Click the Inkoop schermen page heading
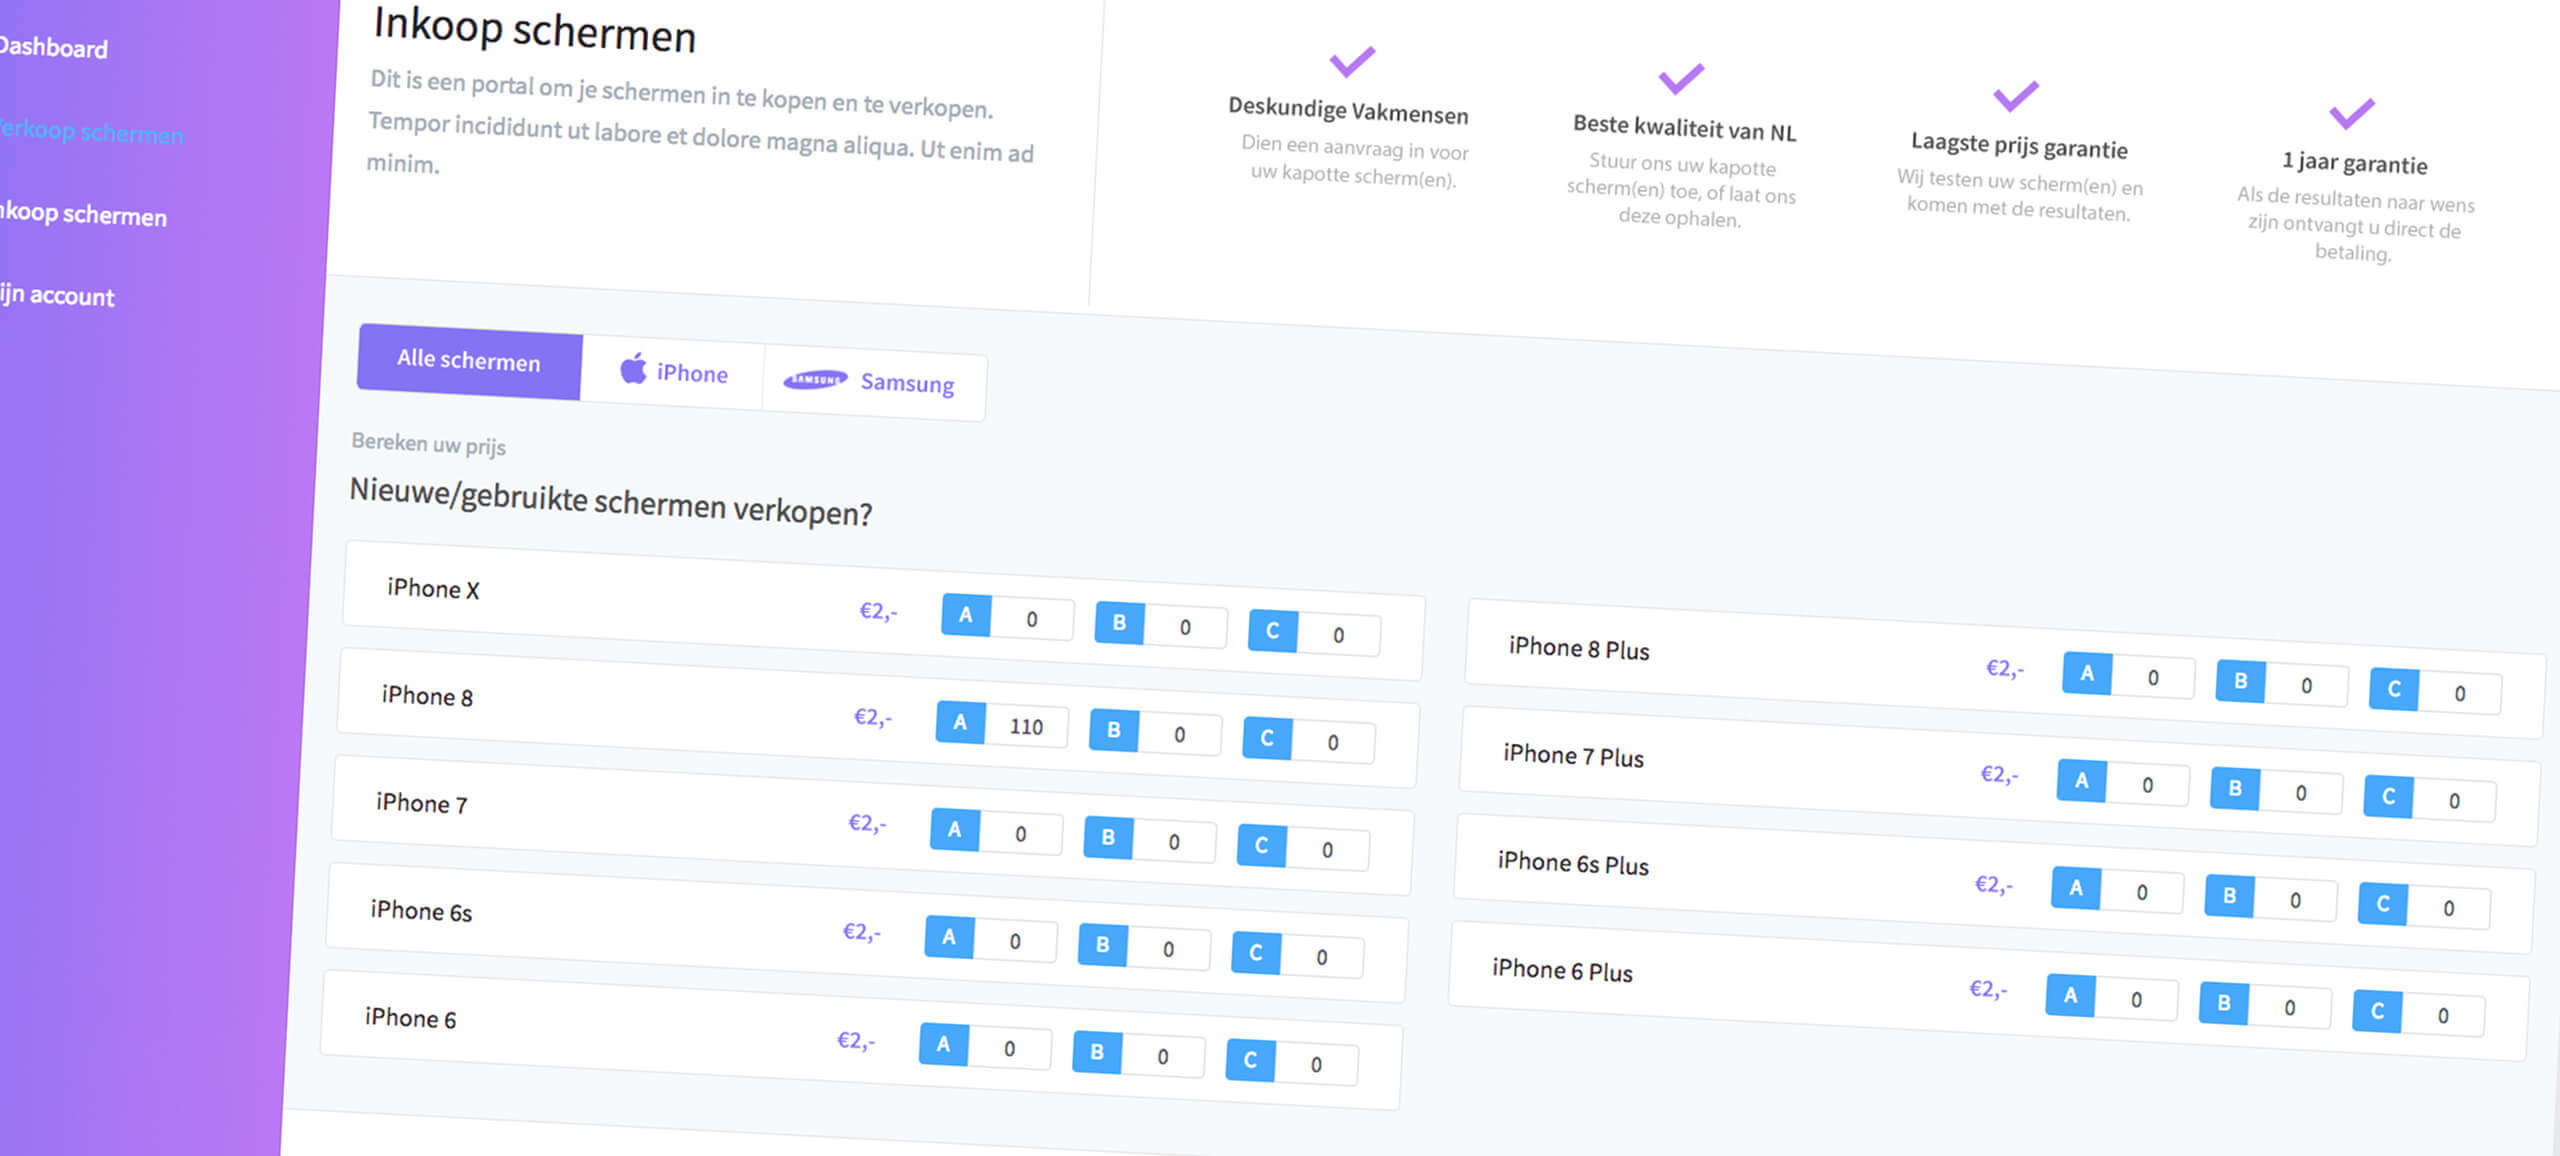This screenshot has width=2560, height=1156. (534, 29)
